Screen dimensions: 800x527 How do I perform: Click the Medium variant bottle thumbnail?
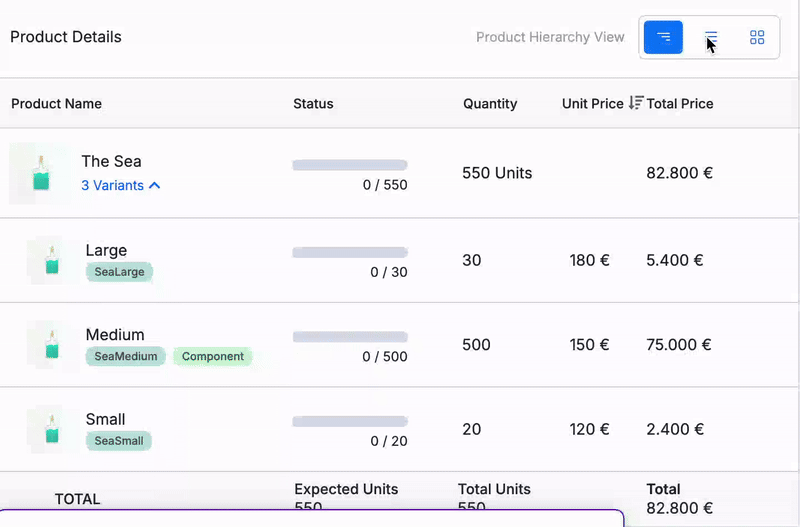tap(52, 345)
